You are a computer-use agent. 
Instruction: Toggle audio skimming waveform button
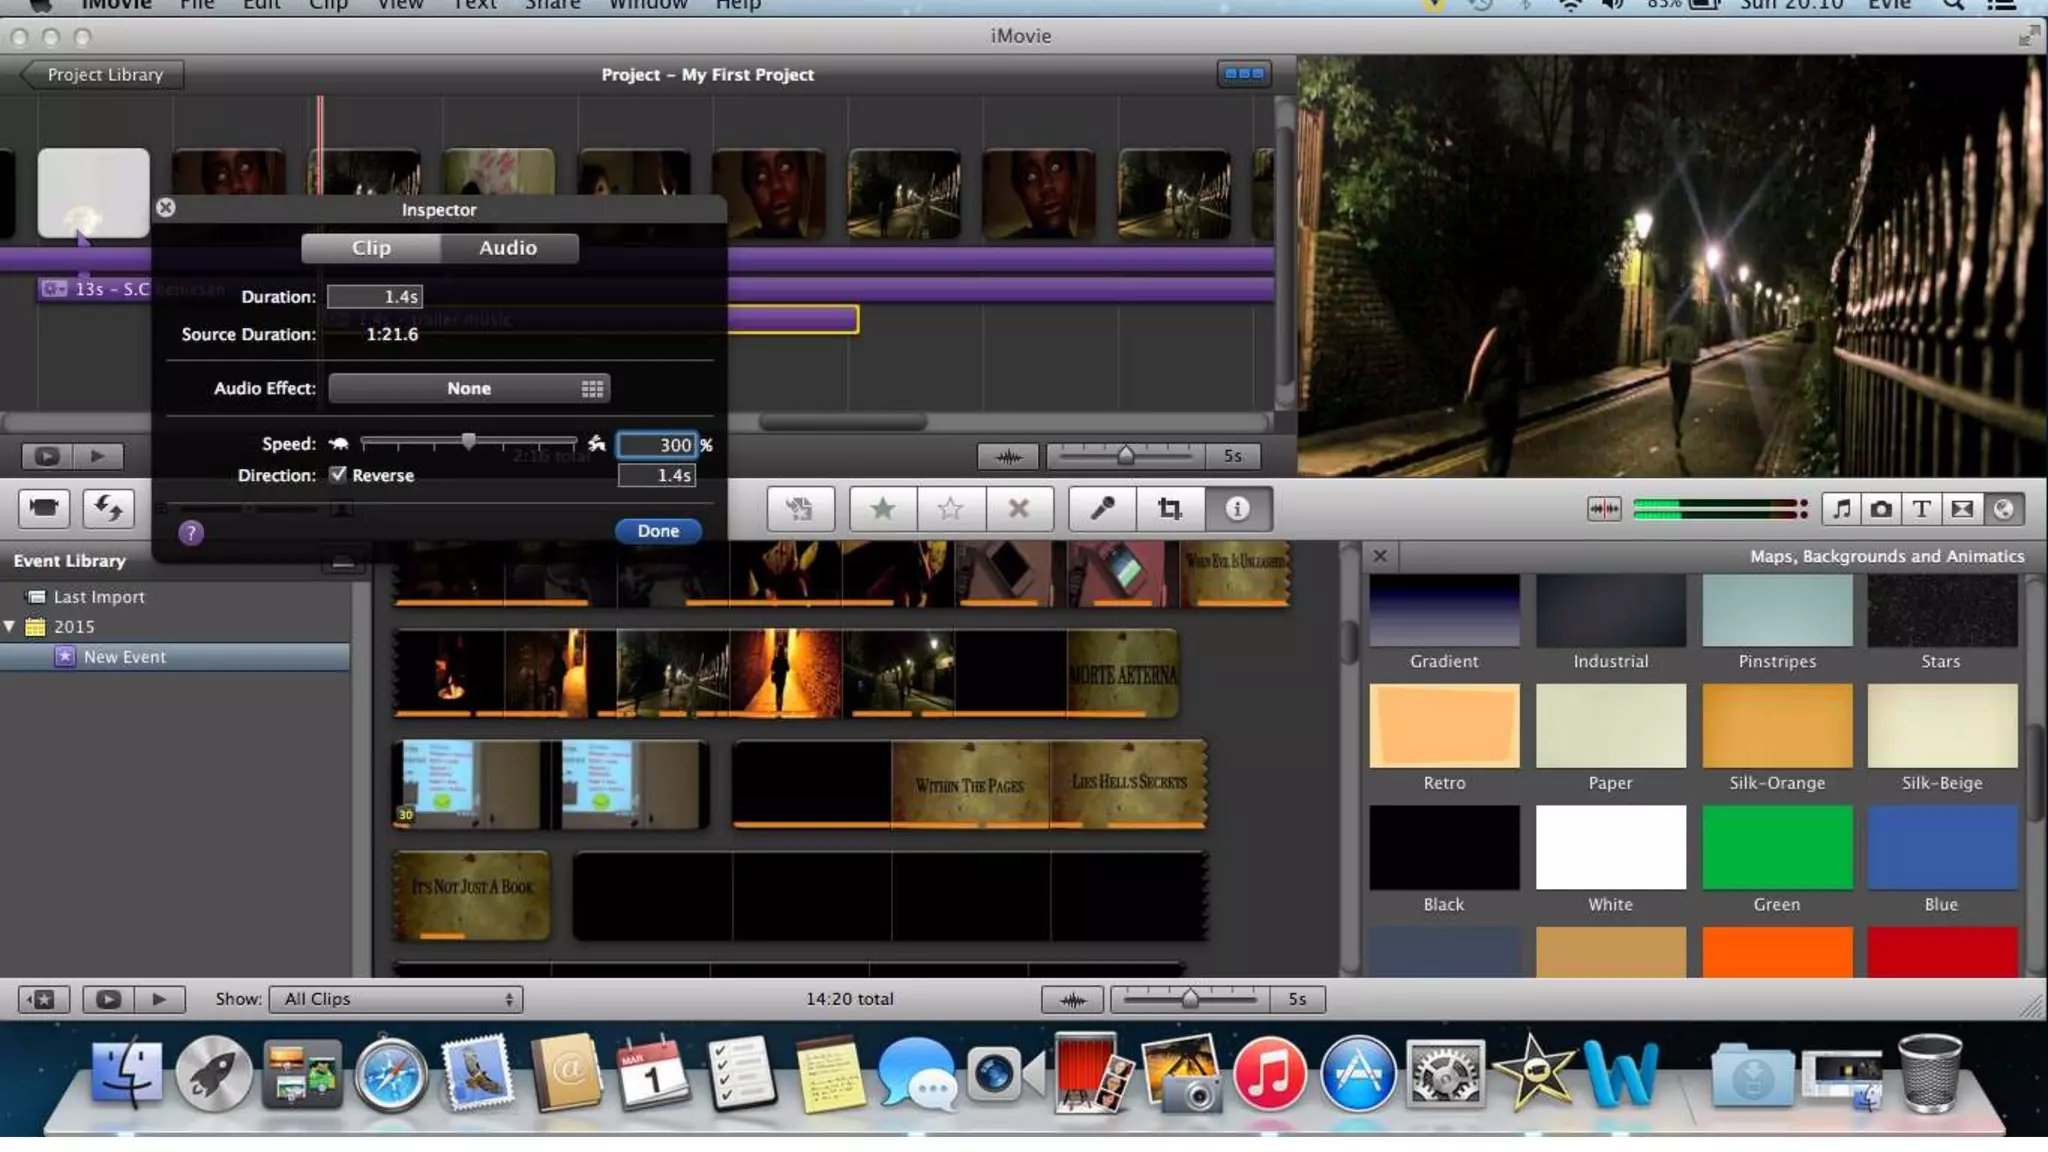click(1604, 509)
